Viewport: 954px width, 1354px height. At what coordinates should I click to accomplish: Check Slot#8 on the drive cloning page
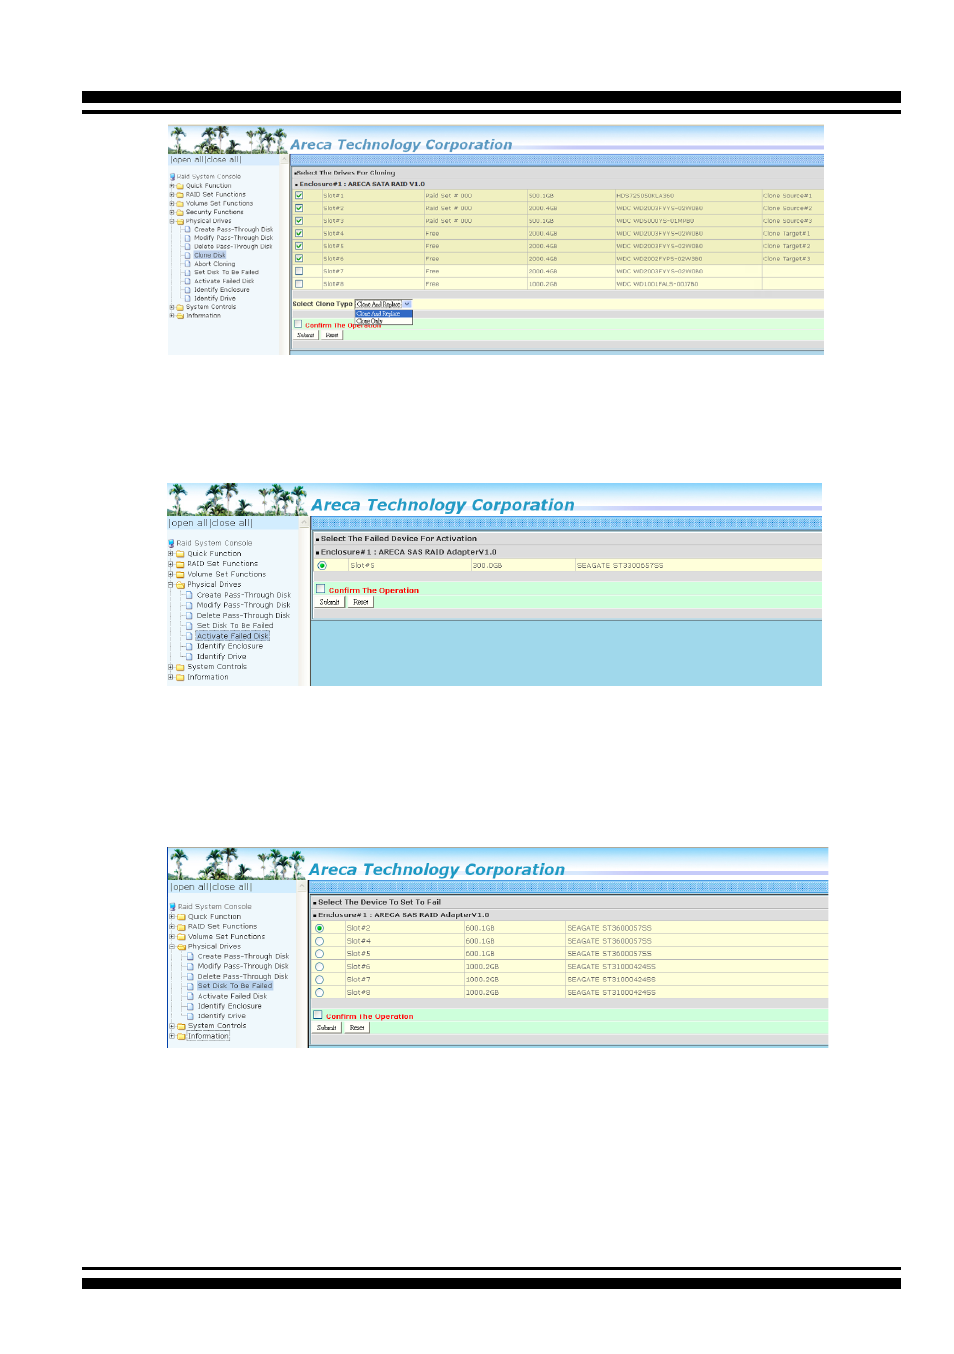[x=299, y=284]
